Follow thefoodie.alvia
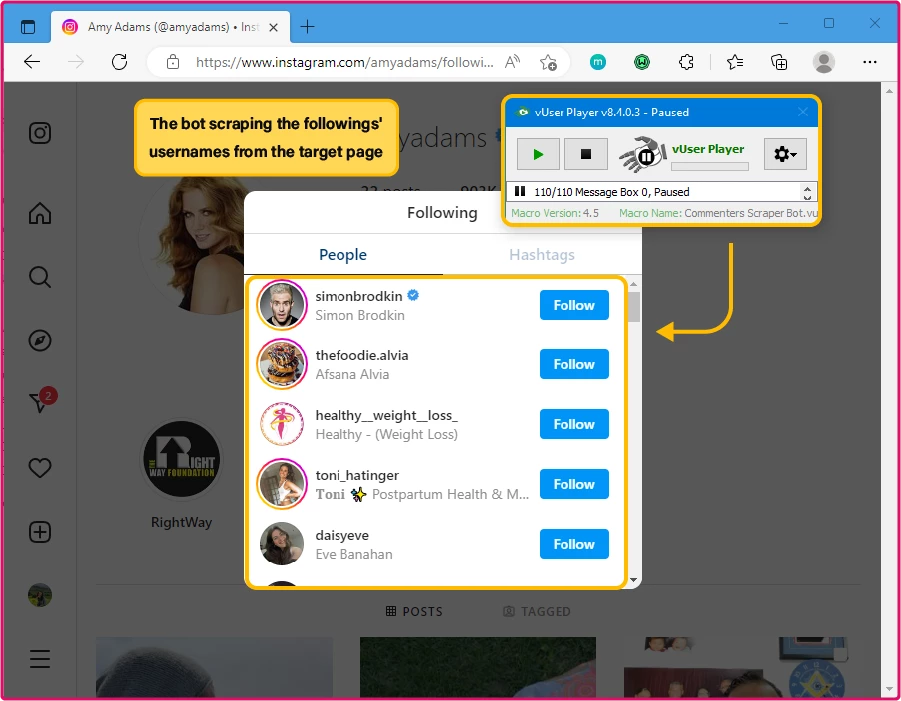This screenshot has height=701, width=901. (x=574, y=364)
